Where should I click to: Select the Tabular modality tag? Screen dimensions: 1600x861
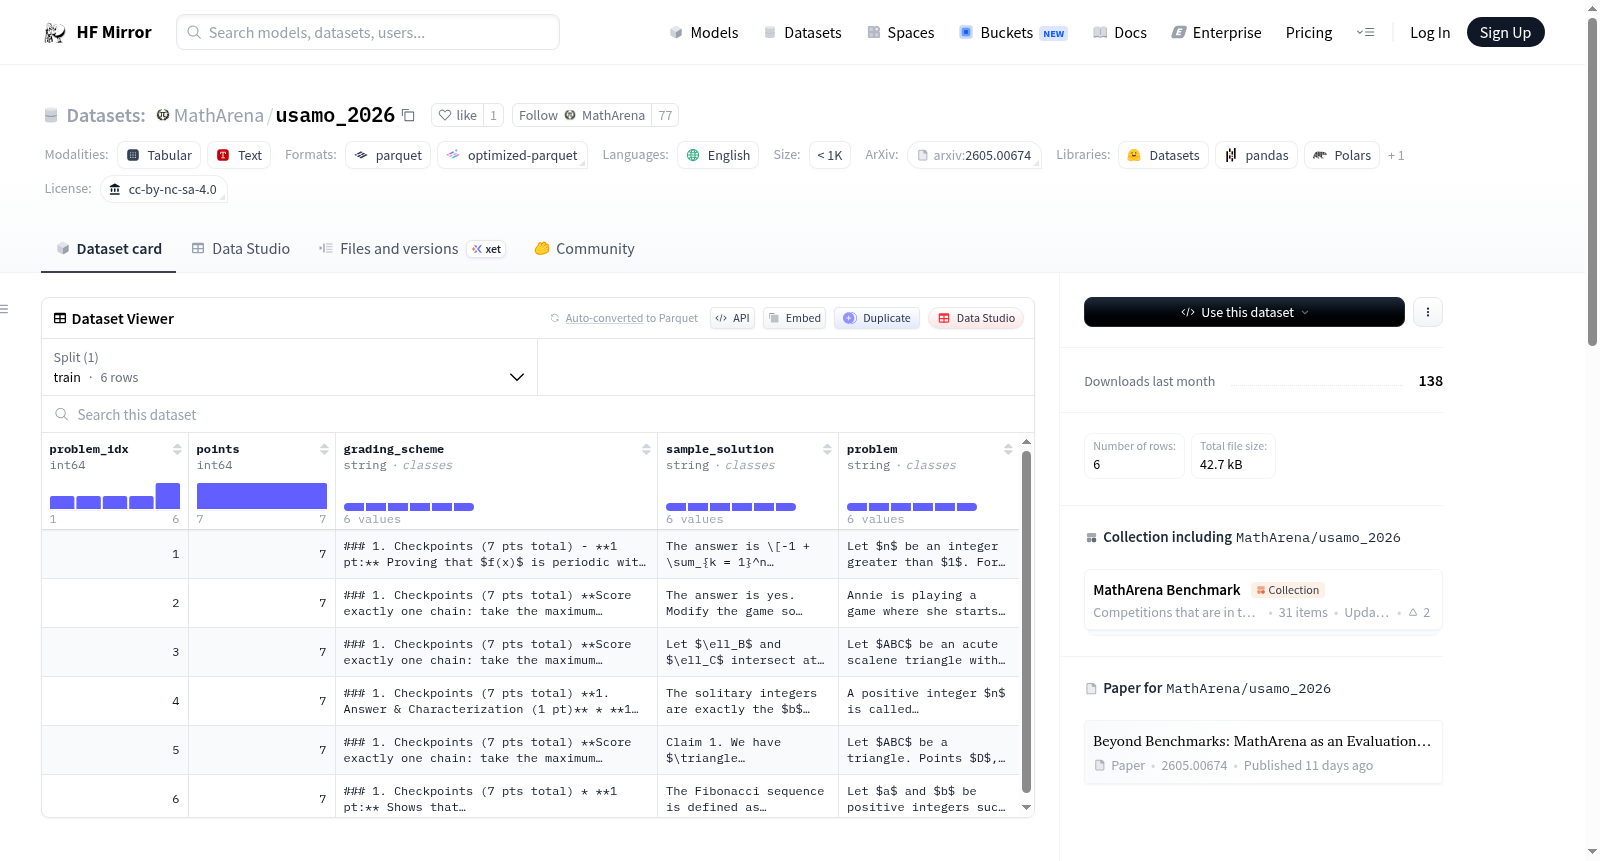pyautogui.click(x=159, y=155)
